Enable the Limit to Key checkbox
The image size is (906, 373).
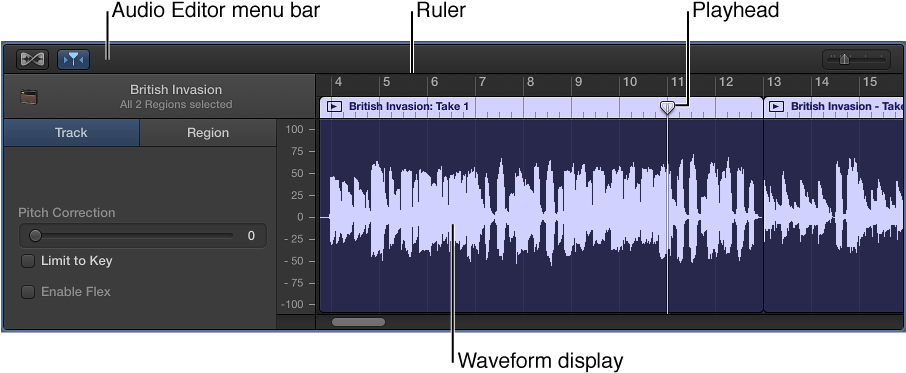coord(28,261)
